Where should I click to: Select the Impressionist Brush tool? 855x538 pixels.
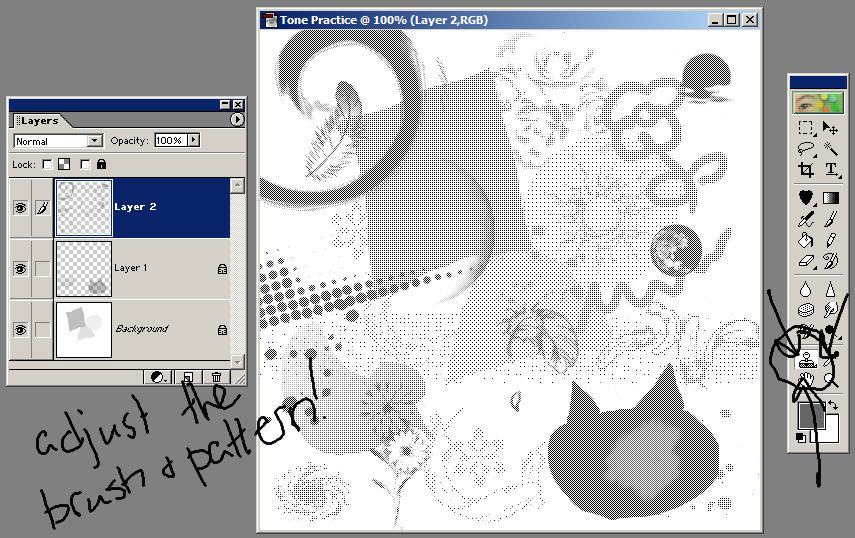830,261
